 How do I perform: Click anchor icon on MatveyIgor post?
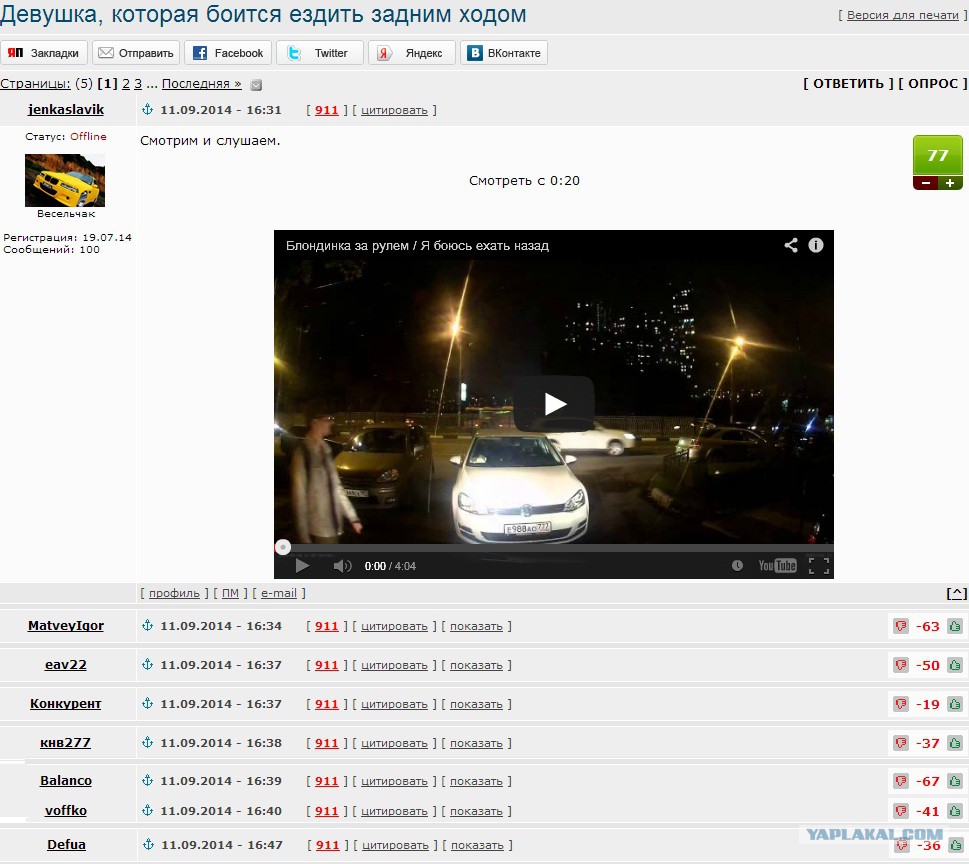[x=147, y=625]
